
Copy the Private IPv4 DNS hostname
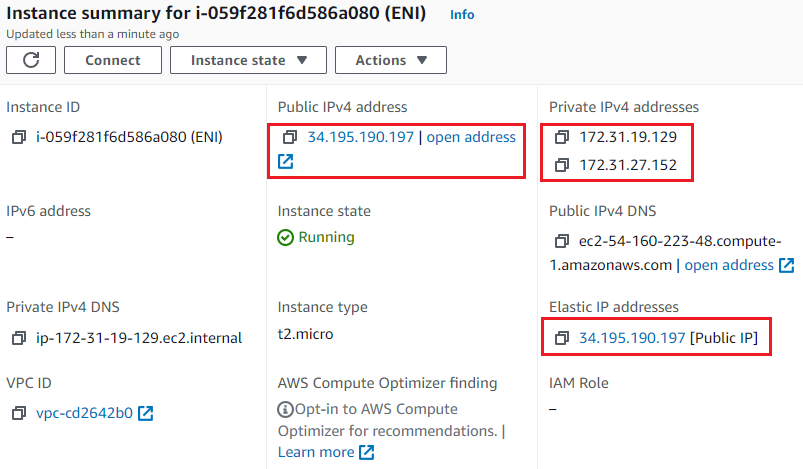(19, 338)
